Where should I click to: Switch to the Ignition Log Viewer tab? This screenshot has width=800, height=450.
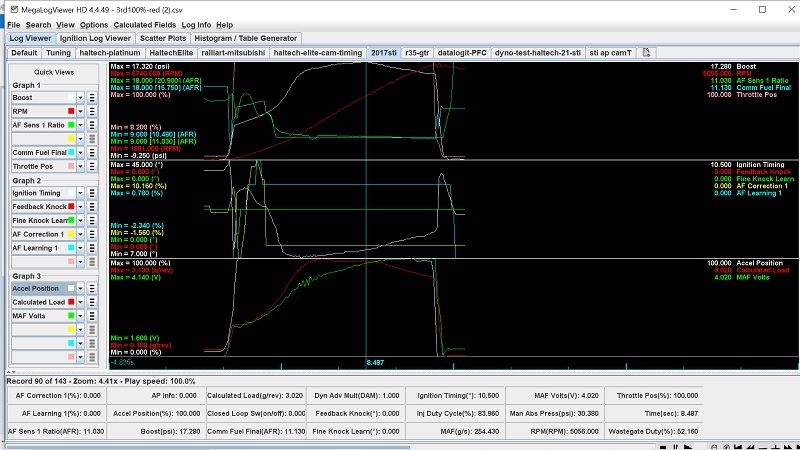click(x=95, y=38)
